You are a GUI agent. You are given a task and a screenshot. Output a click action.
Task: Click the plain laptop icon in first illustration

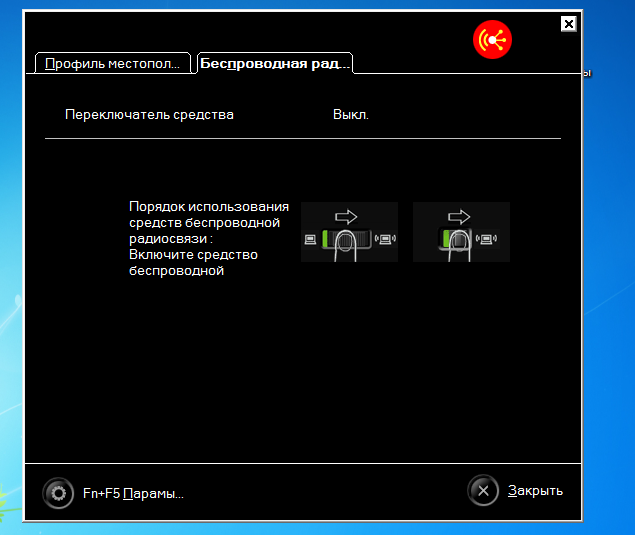click(311, 239)
